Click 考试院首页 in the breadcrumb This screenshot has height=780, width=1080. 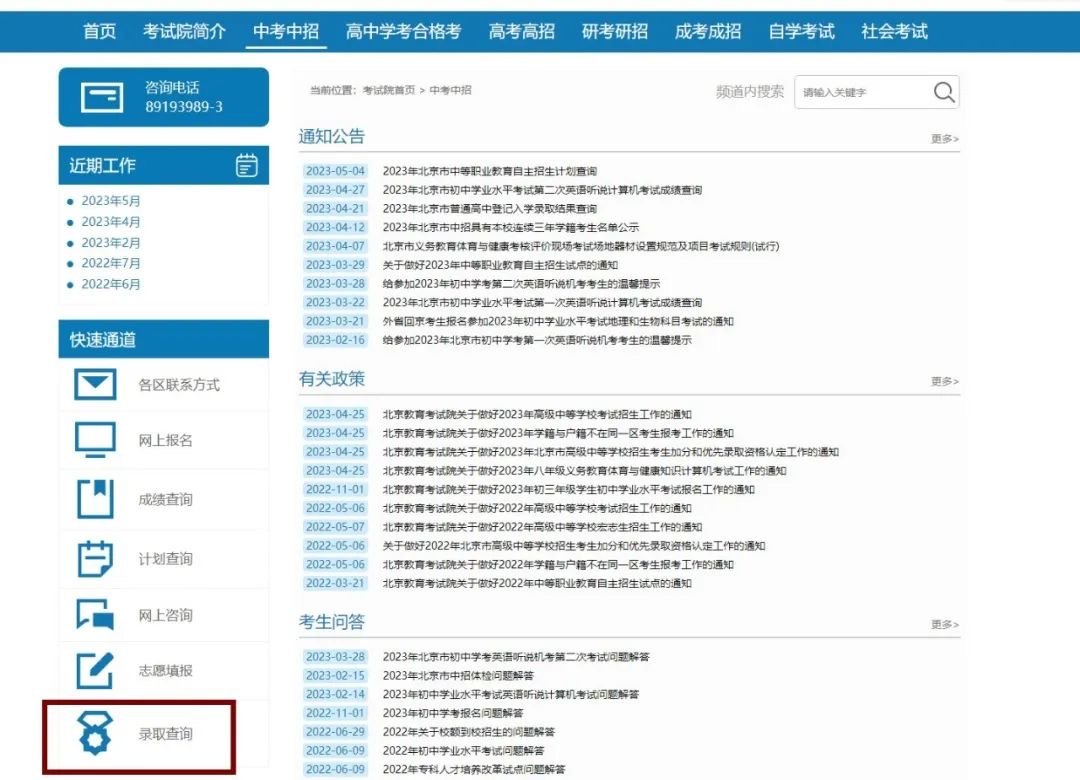388,90
